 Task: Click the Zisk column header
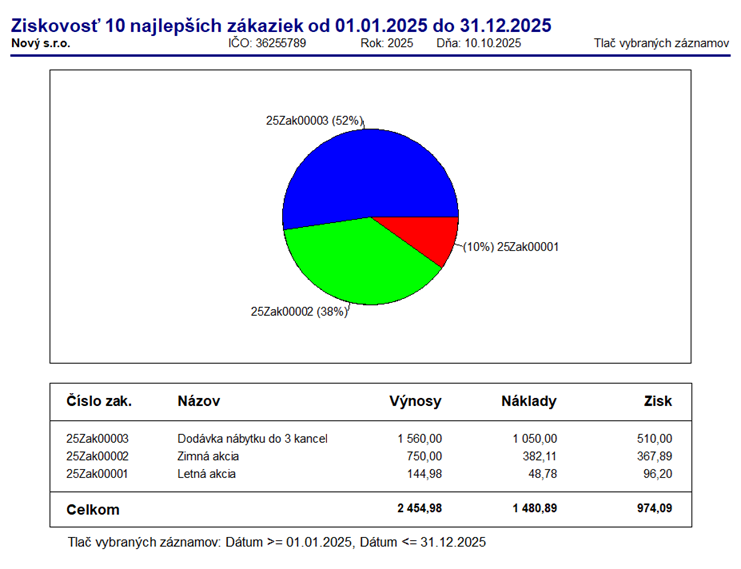pyautogui.click(x=658, y=401)
